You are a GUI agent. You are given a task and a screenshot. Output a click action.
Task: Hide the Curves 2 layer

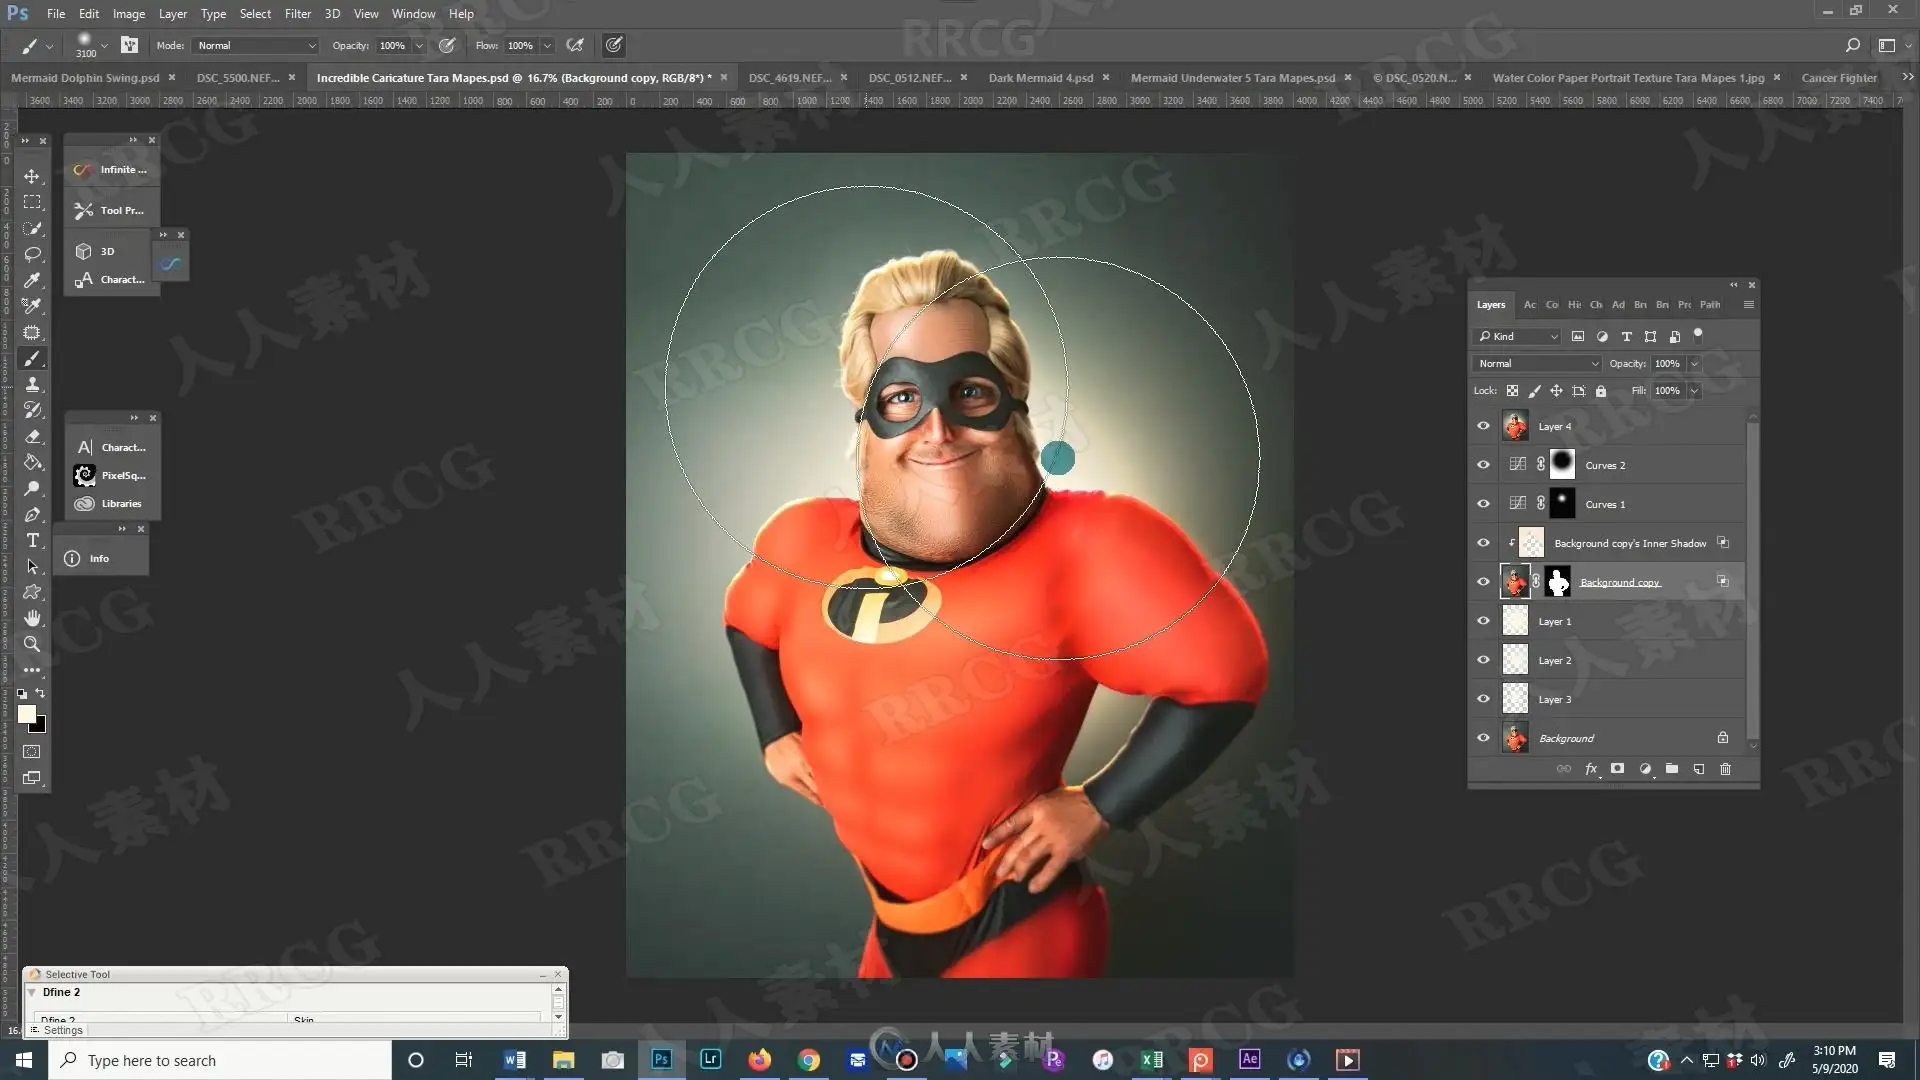[1483, 465]
